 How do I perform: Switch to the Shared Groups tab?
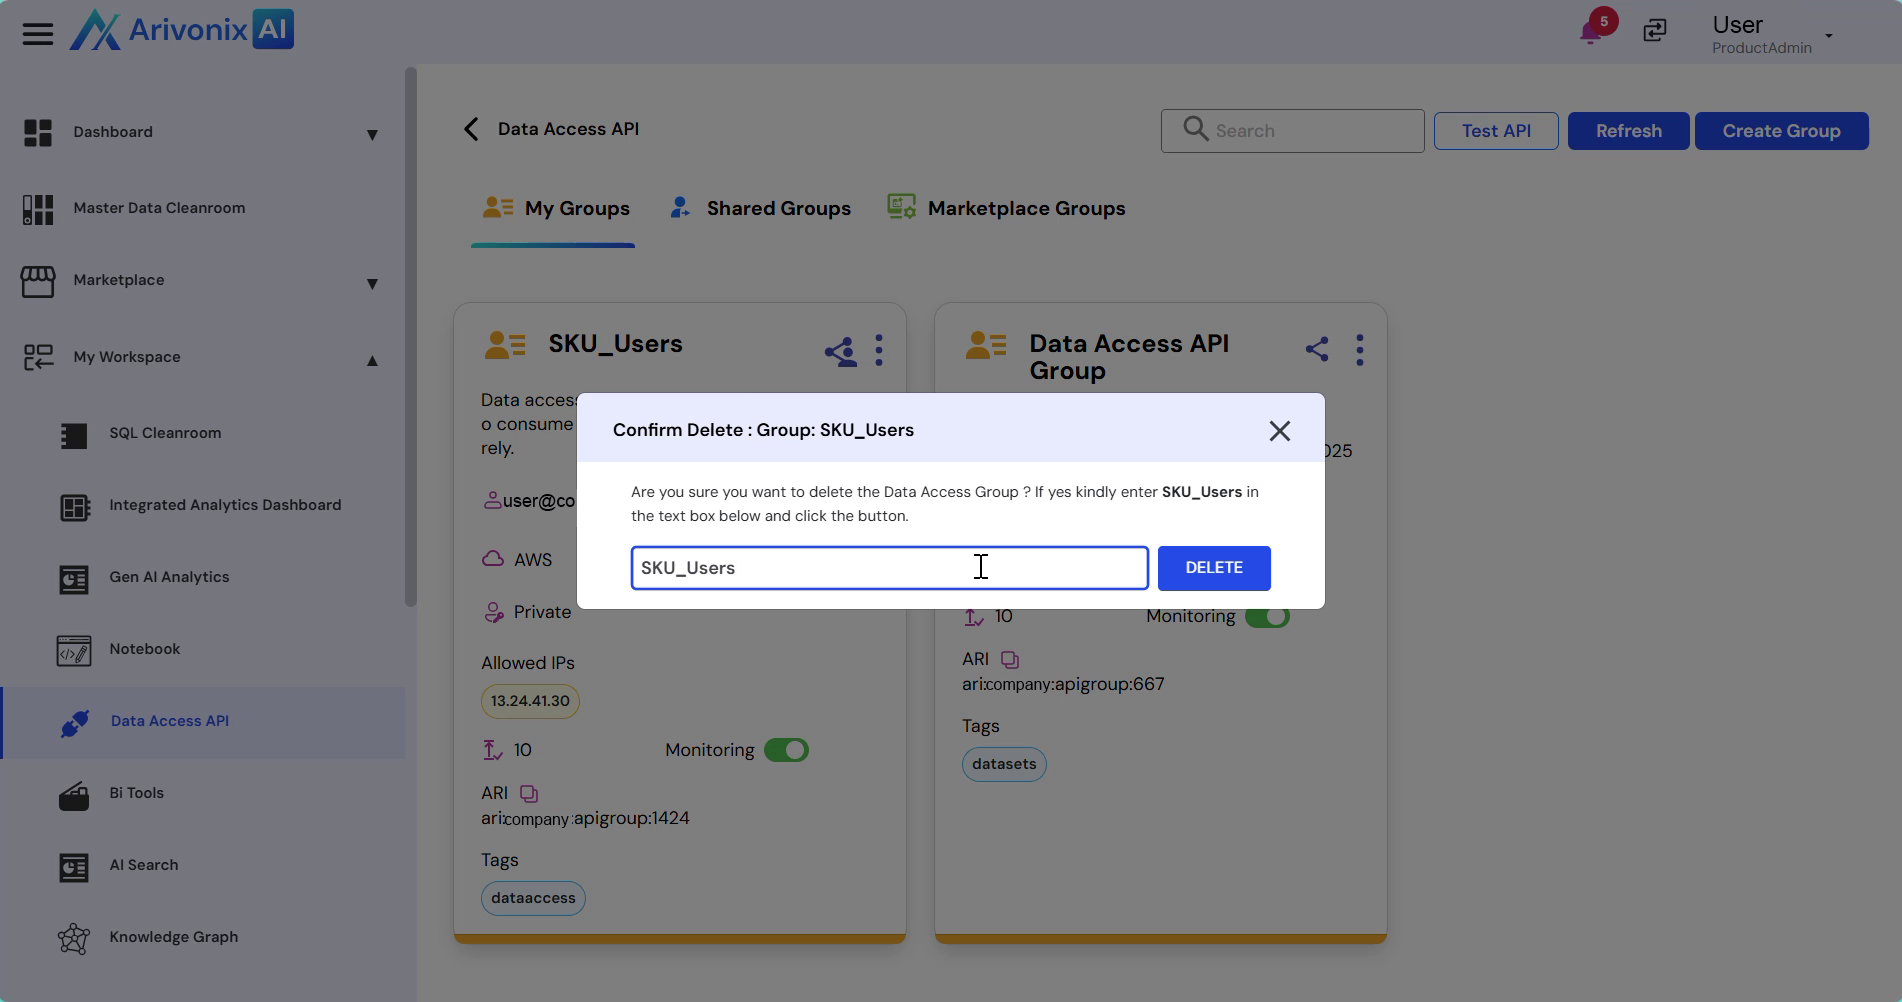[x=760, y=209]
